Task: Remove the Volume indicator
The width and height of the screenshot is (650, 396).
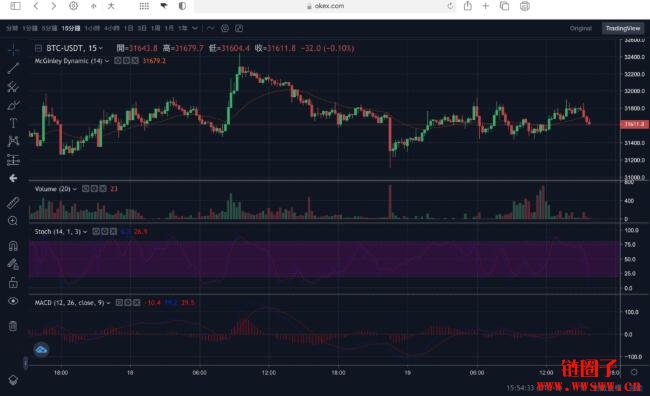Action: pyautogui.click(x=103, y=189)
